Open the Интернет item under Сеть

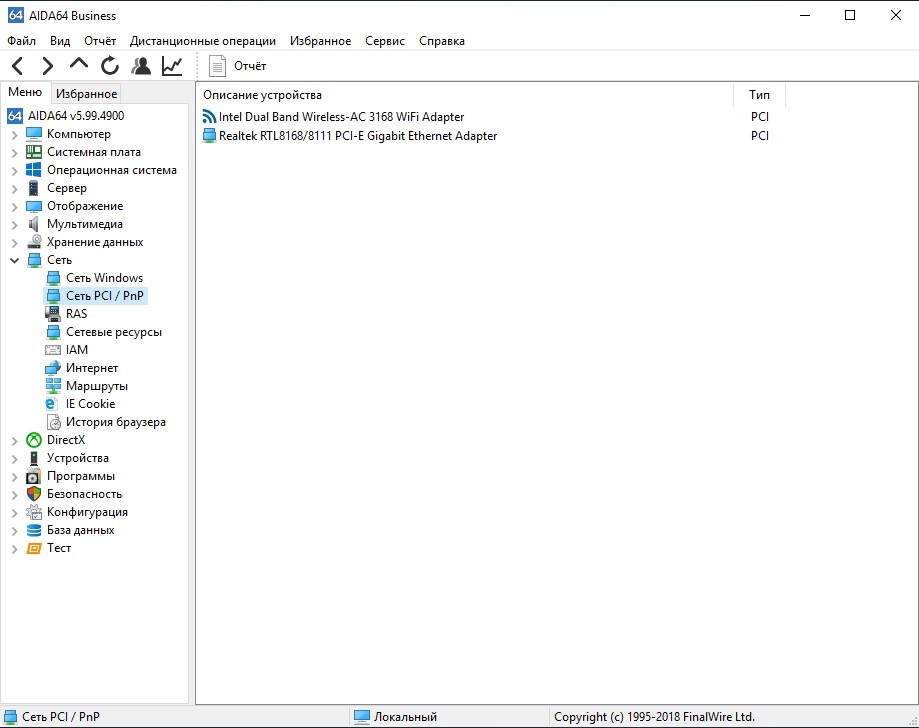tap(92, 368)
